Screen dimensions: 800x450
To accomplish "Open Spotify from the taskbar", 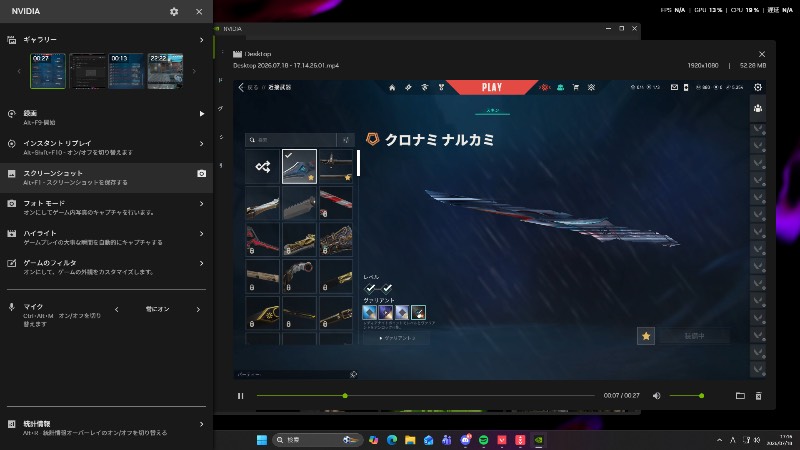I will pyautogui.click(x=483, y=440).
